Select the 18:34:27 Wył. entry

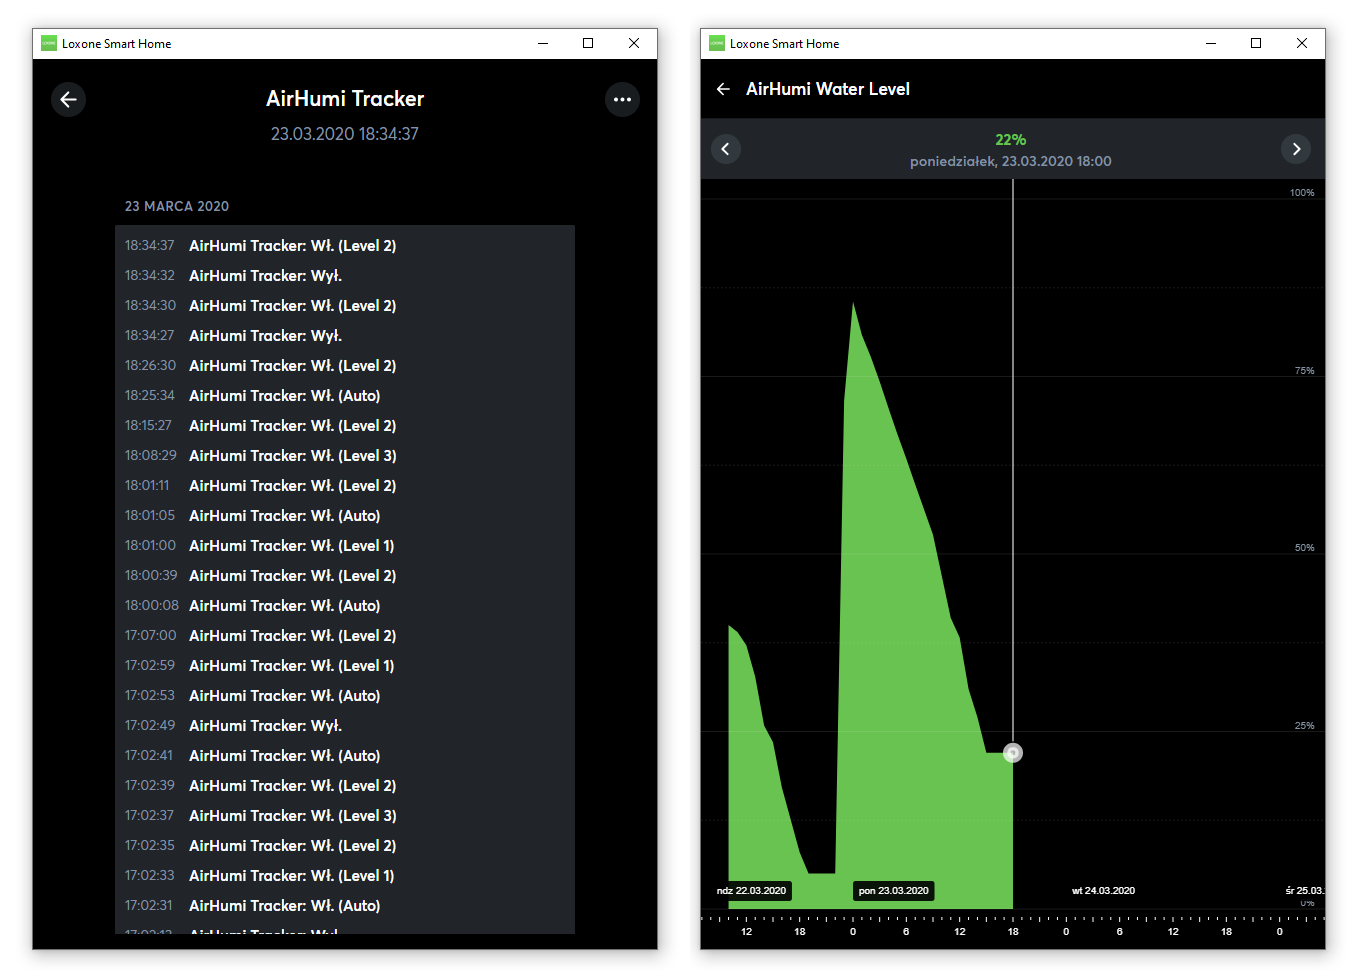click(345, 336)
